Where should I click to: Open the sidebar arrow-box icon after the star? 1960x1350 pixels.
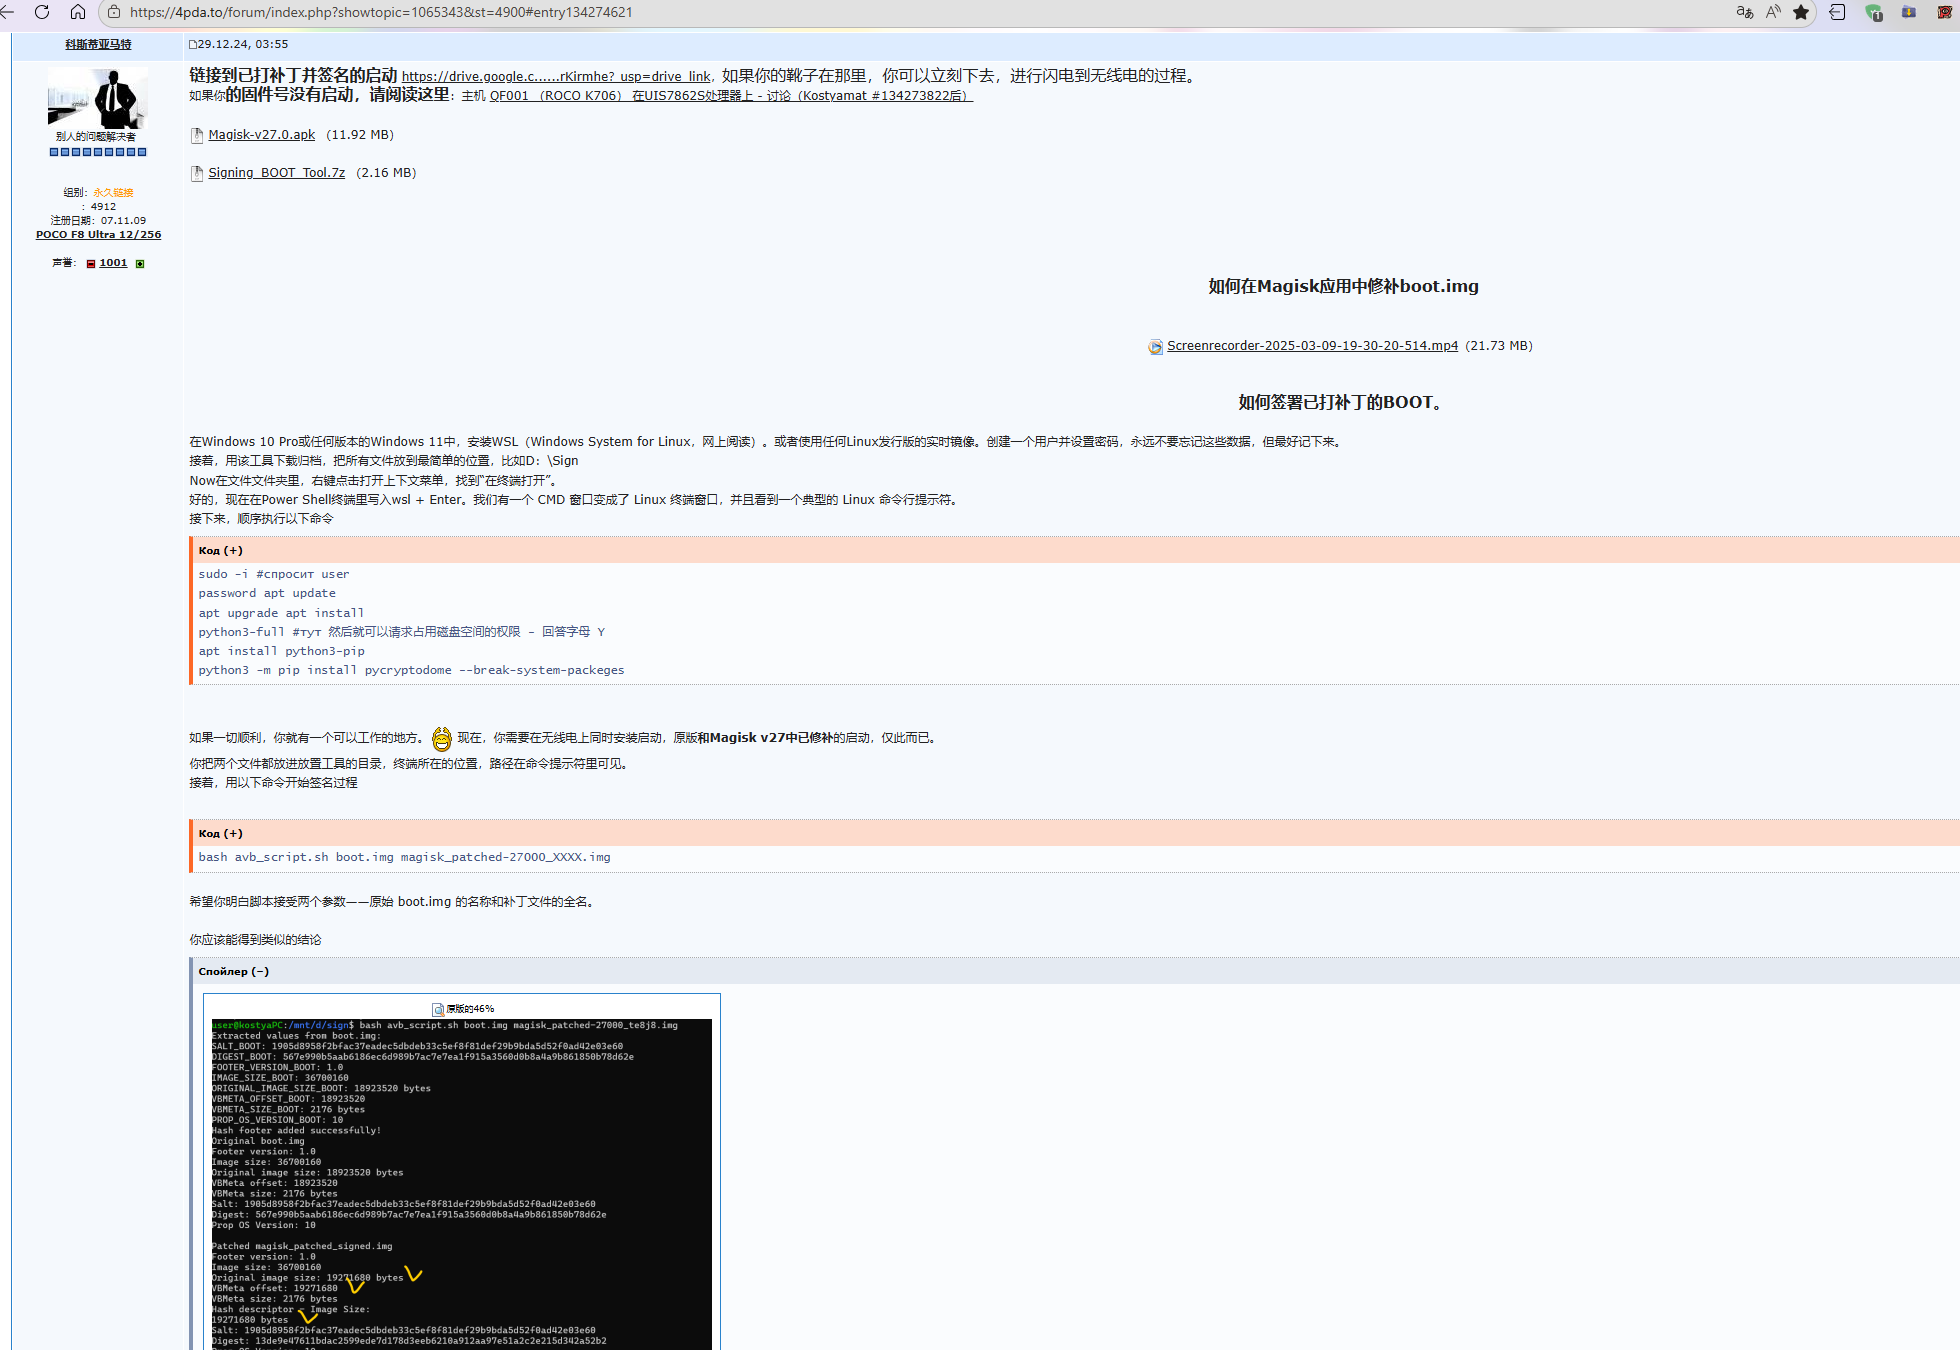1837,12
